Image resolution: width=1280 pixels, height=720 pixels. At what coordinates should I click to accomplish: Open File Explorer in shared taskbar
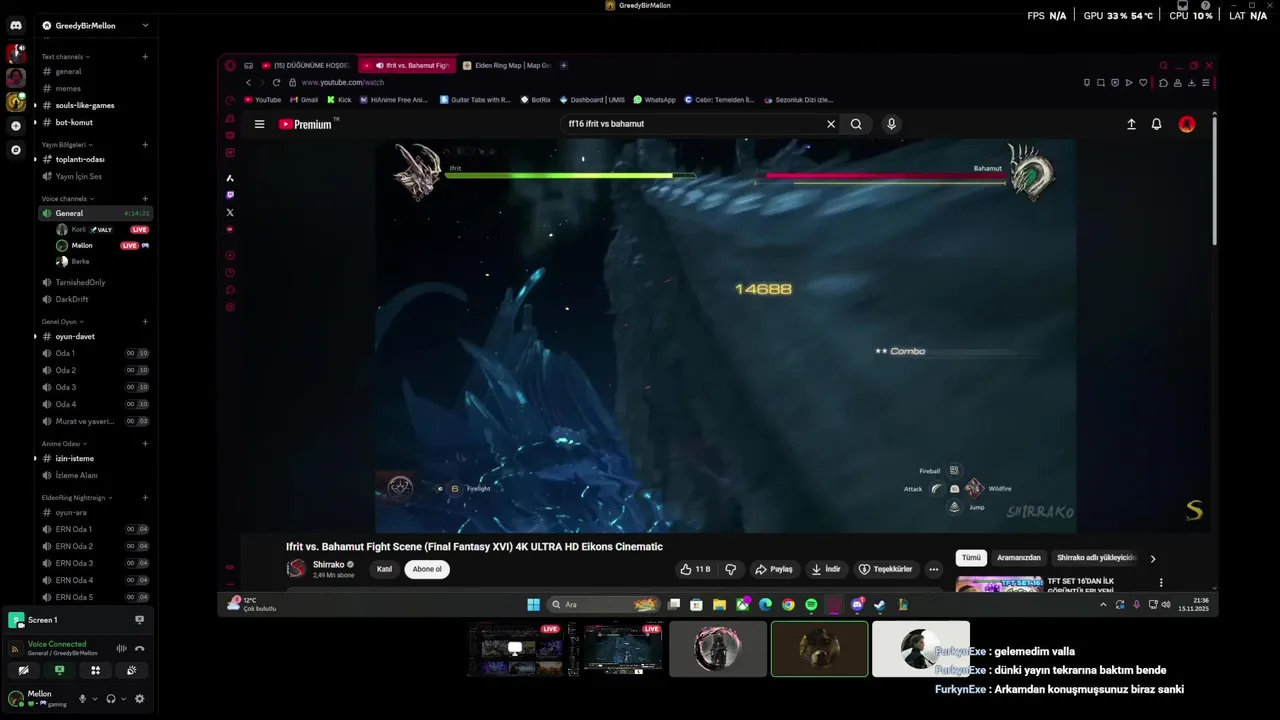tap(719, 604)
